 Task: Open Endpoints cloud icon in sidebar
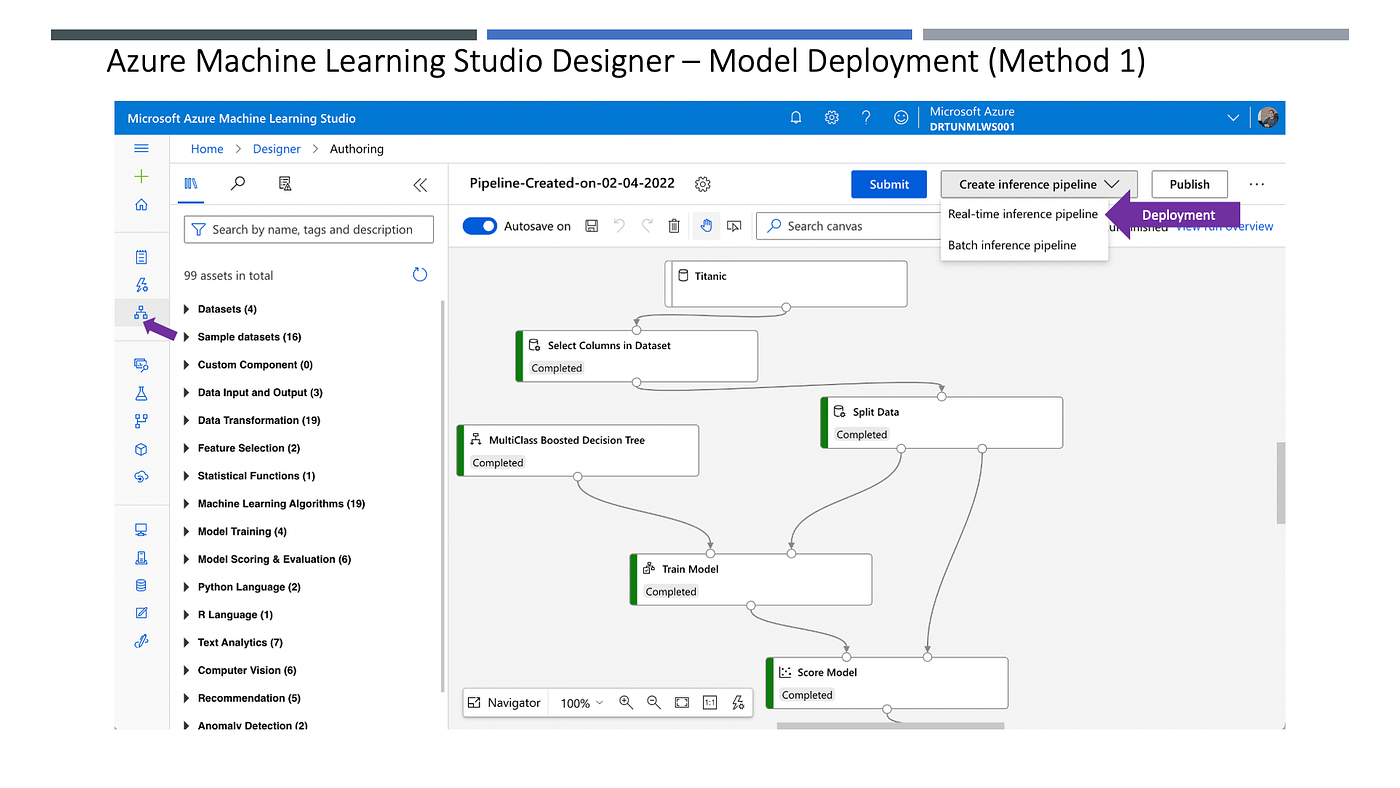(x=141, y=477)
